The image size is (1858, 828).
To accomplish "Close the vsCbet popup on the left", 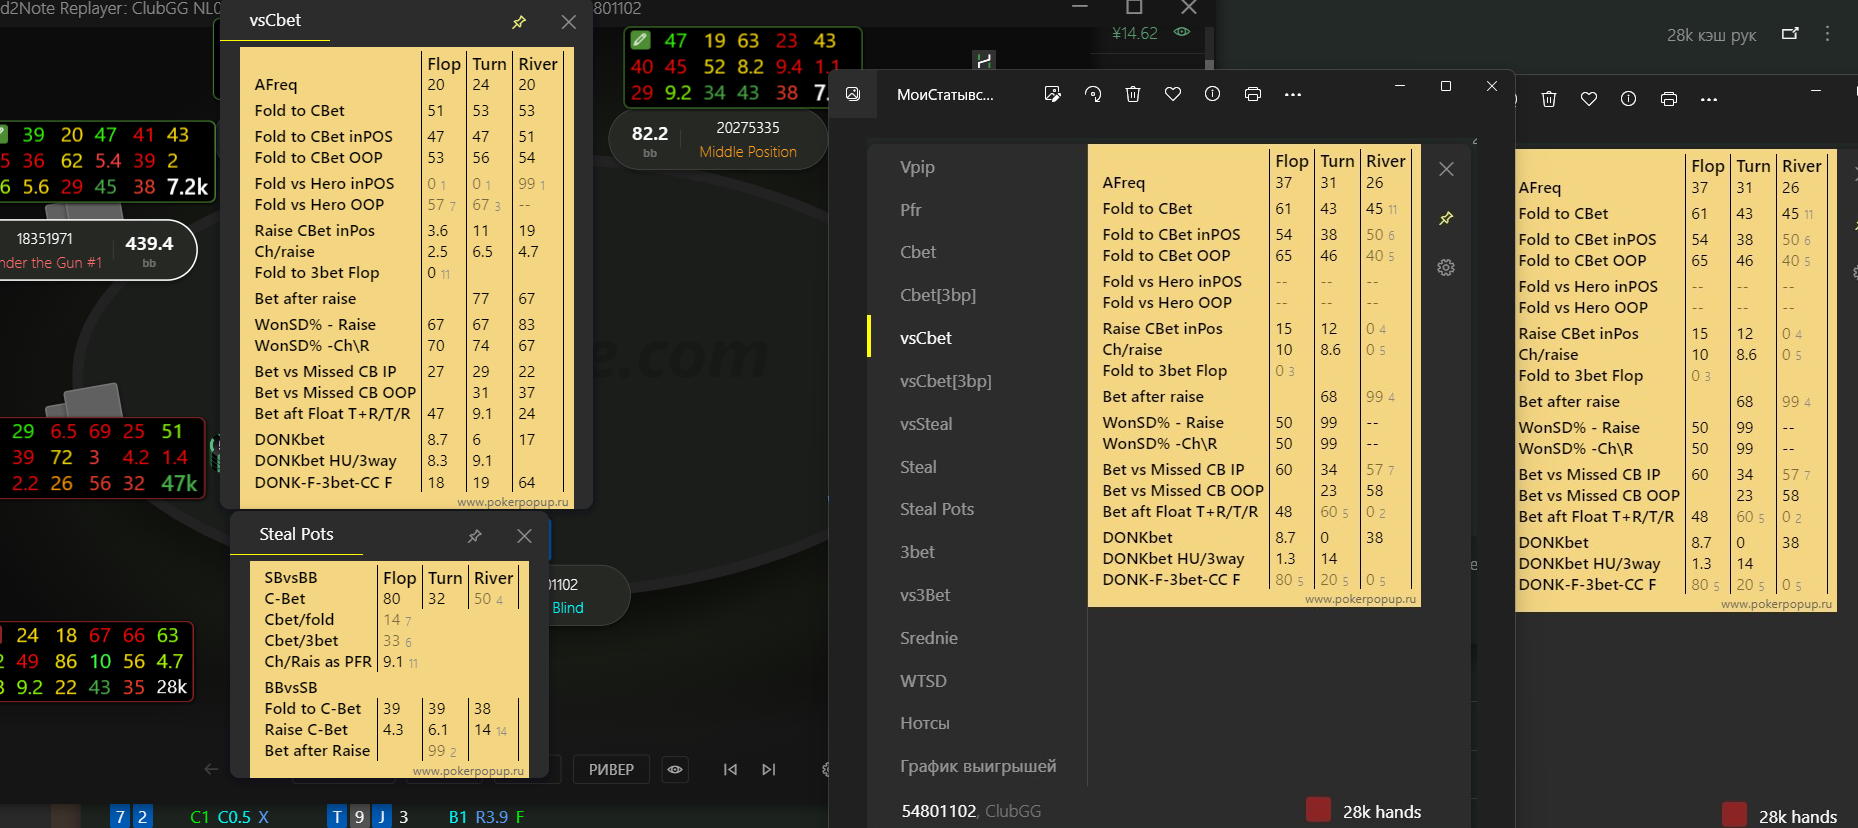I will click(x=568, y=22).
